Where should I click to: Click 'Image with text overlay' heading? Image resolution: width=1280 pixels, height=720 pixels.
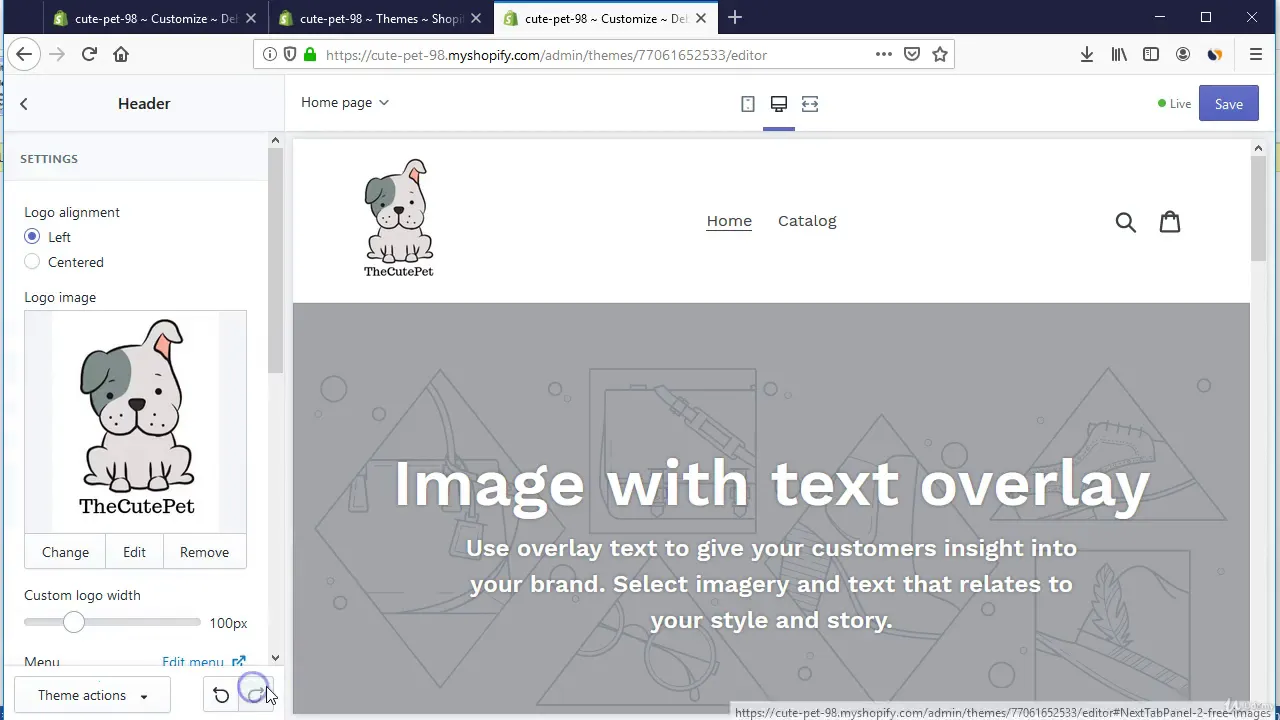click(771, 485)
